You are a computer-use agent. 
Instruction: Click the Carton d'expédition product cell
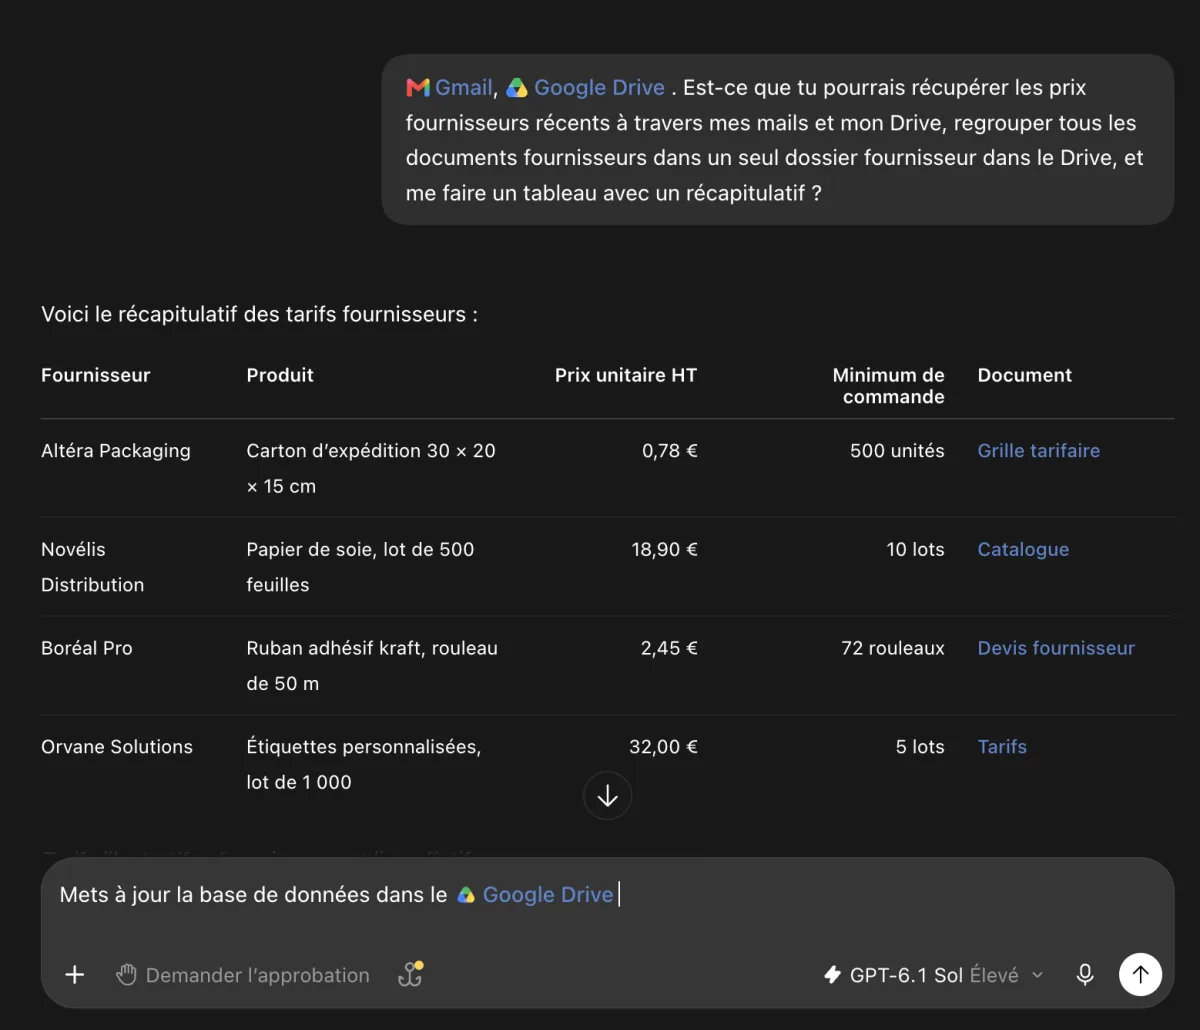tap(371, 468)
